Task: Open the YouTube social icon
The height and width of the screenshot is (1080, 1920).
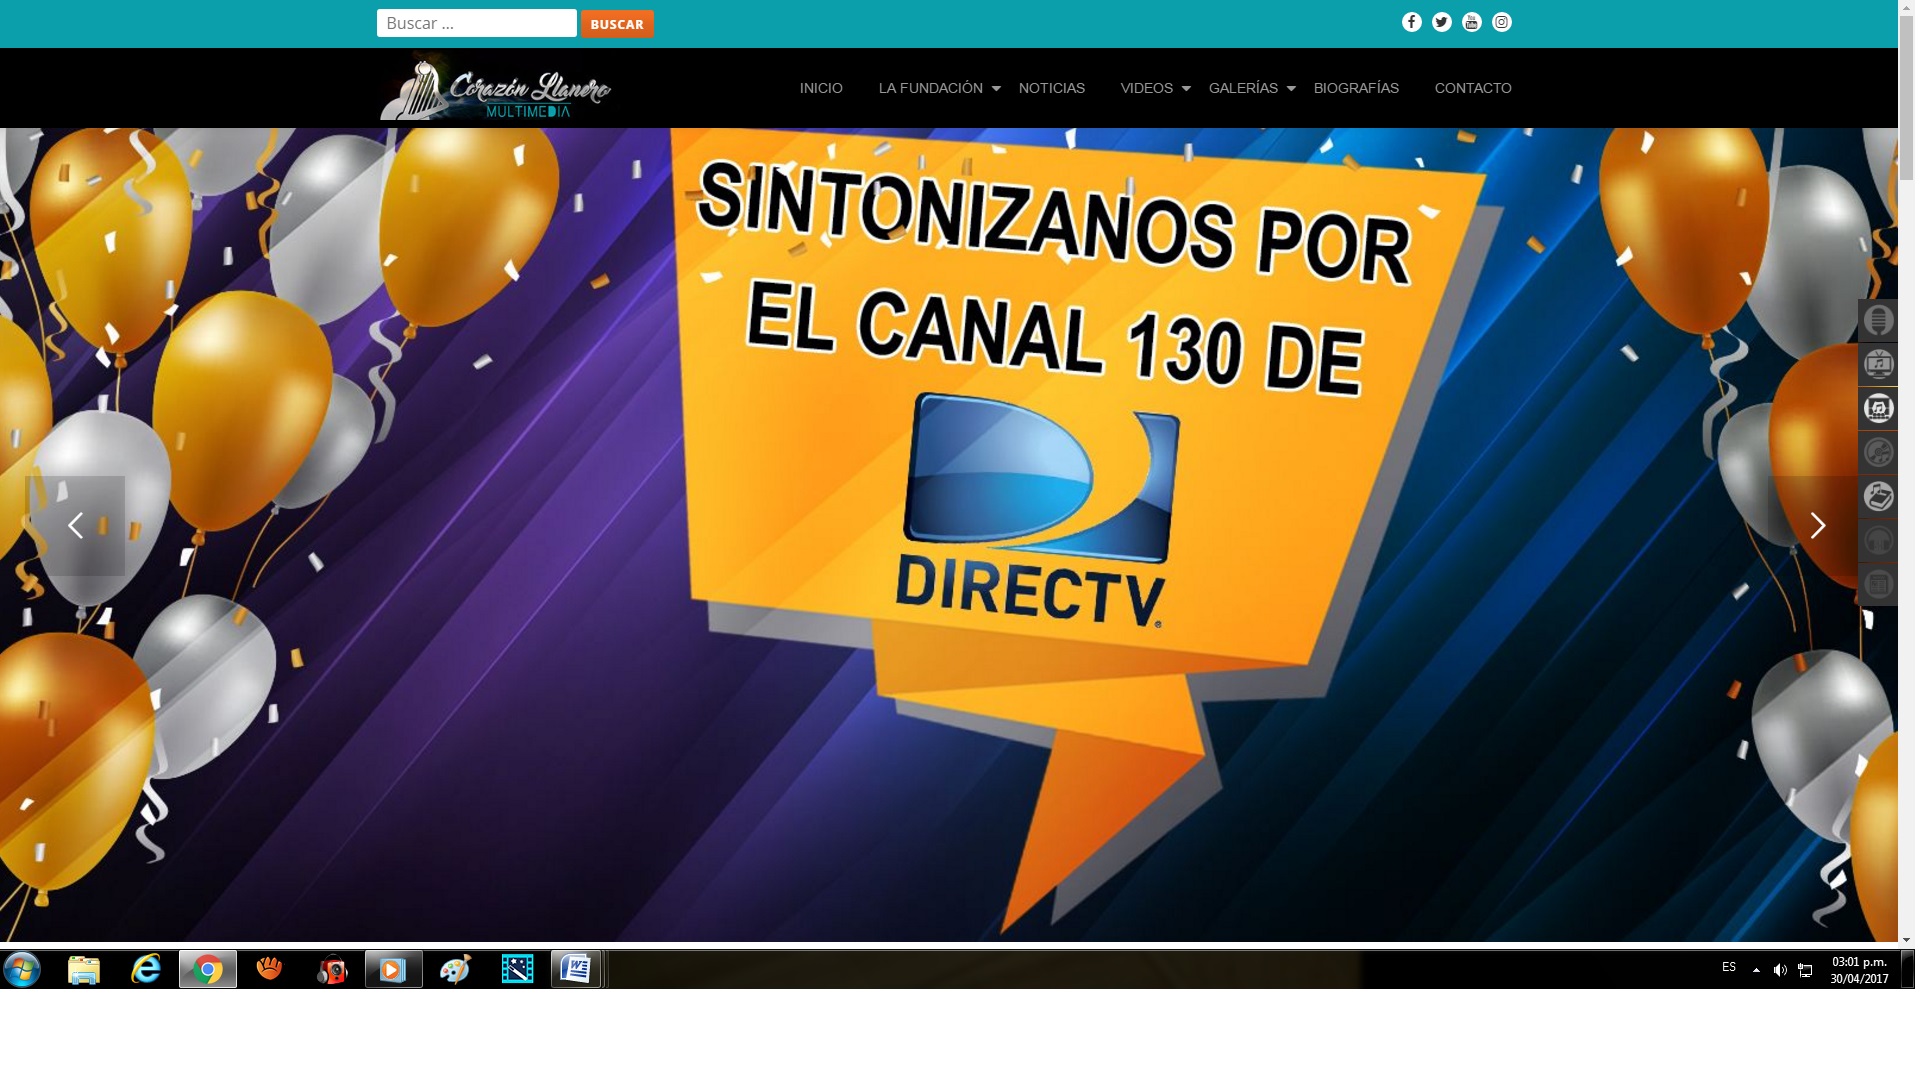Action: pos(1471,22)
